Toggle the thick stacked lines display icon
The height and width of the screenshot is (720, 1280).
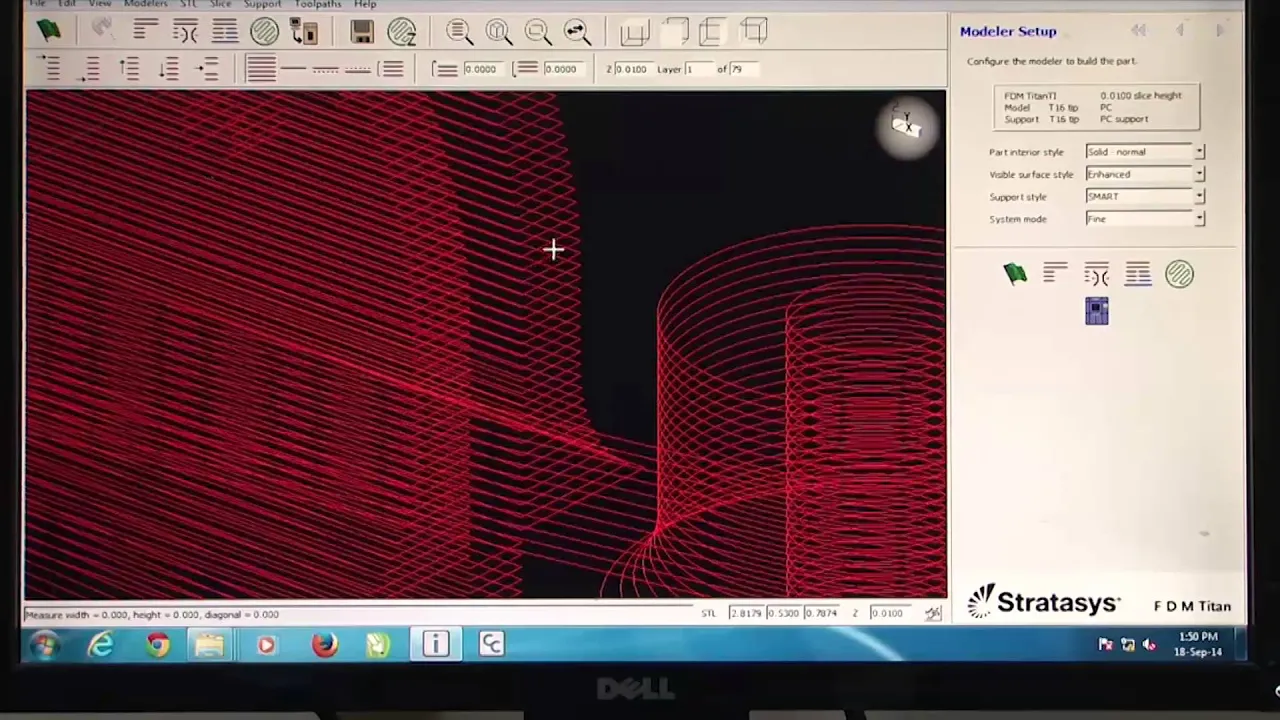[261, 69]
